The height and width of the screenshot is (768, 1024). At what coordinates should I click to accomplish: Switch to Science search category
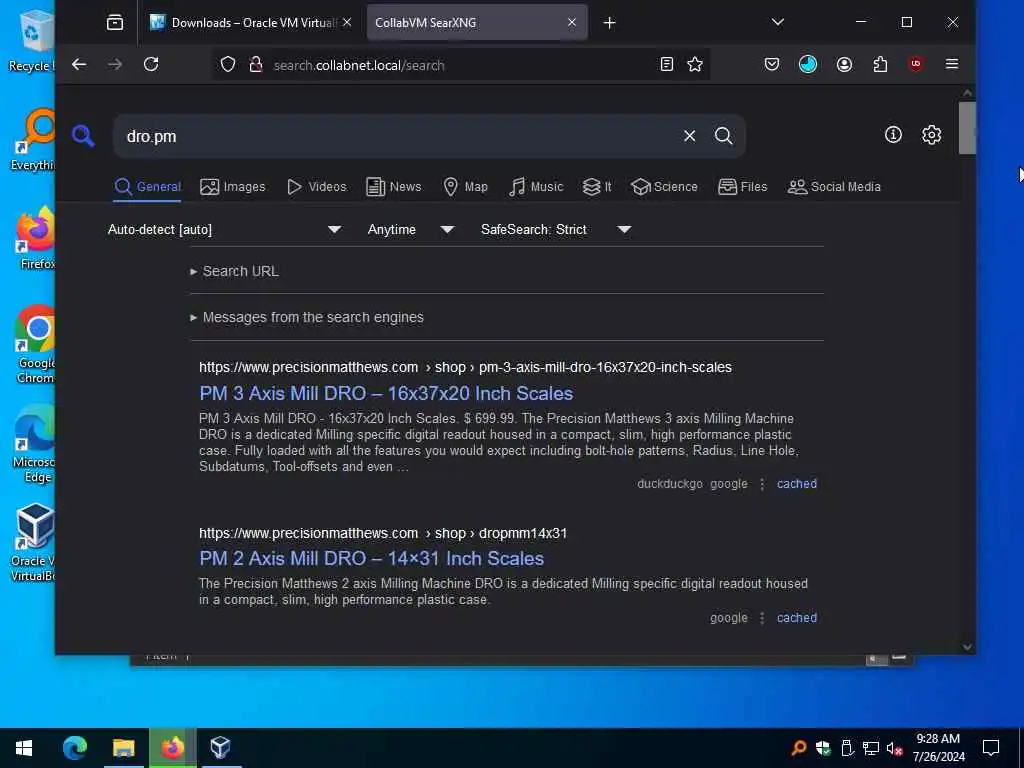665,187
